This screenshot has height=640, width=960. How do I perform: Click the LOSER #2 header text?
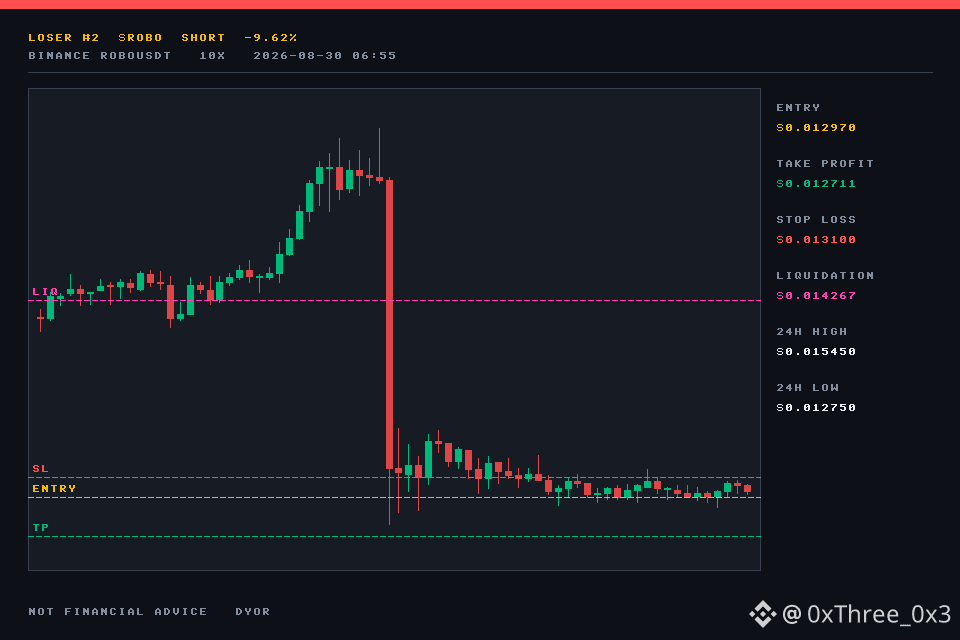tap(64, 37)
